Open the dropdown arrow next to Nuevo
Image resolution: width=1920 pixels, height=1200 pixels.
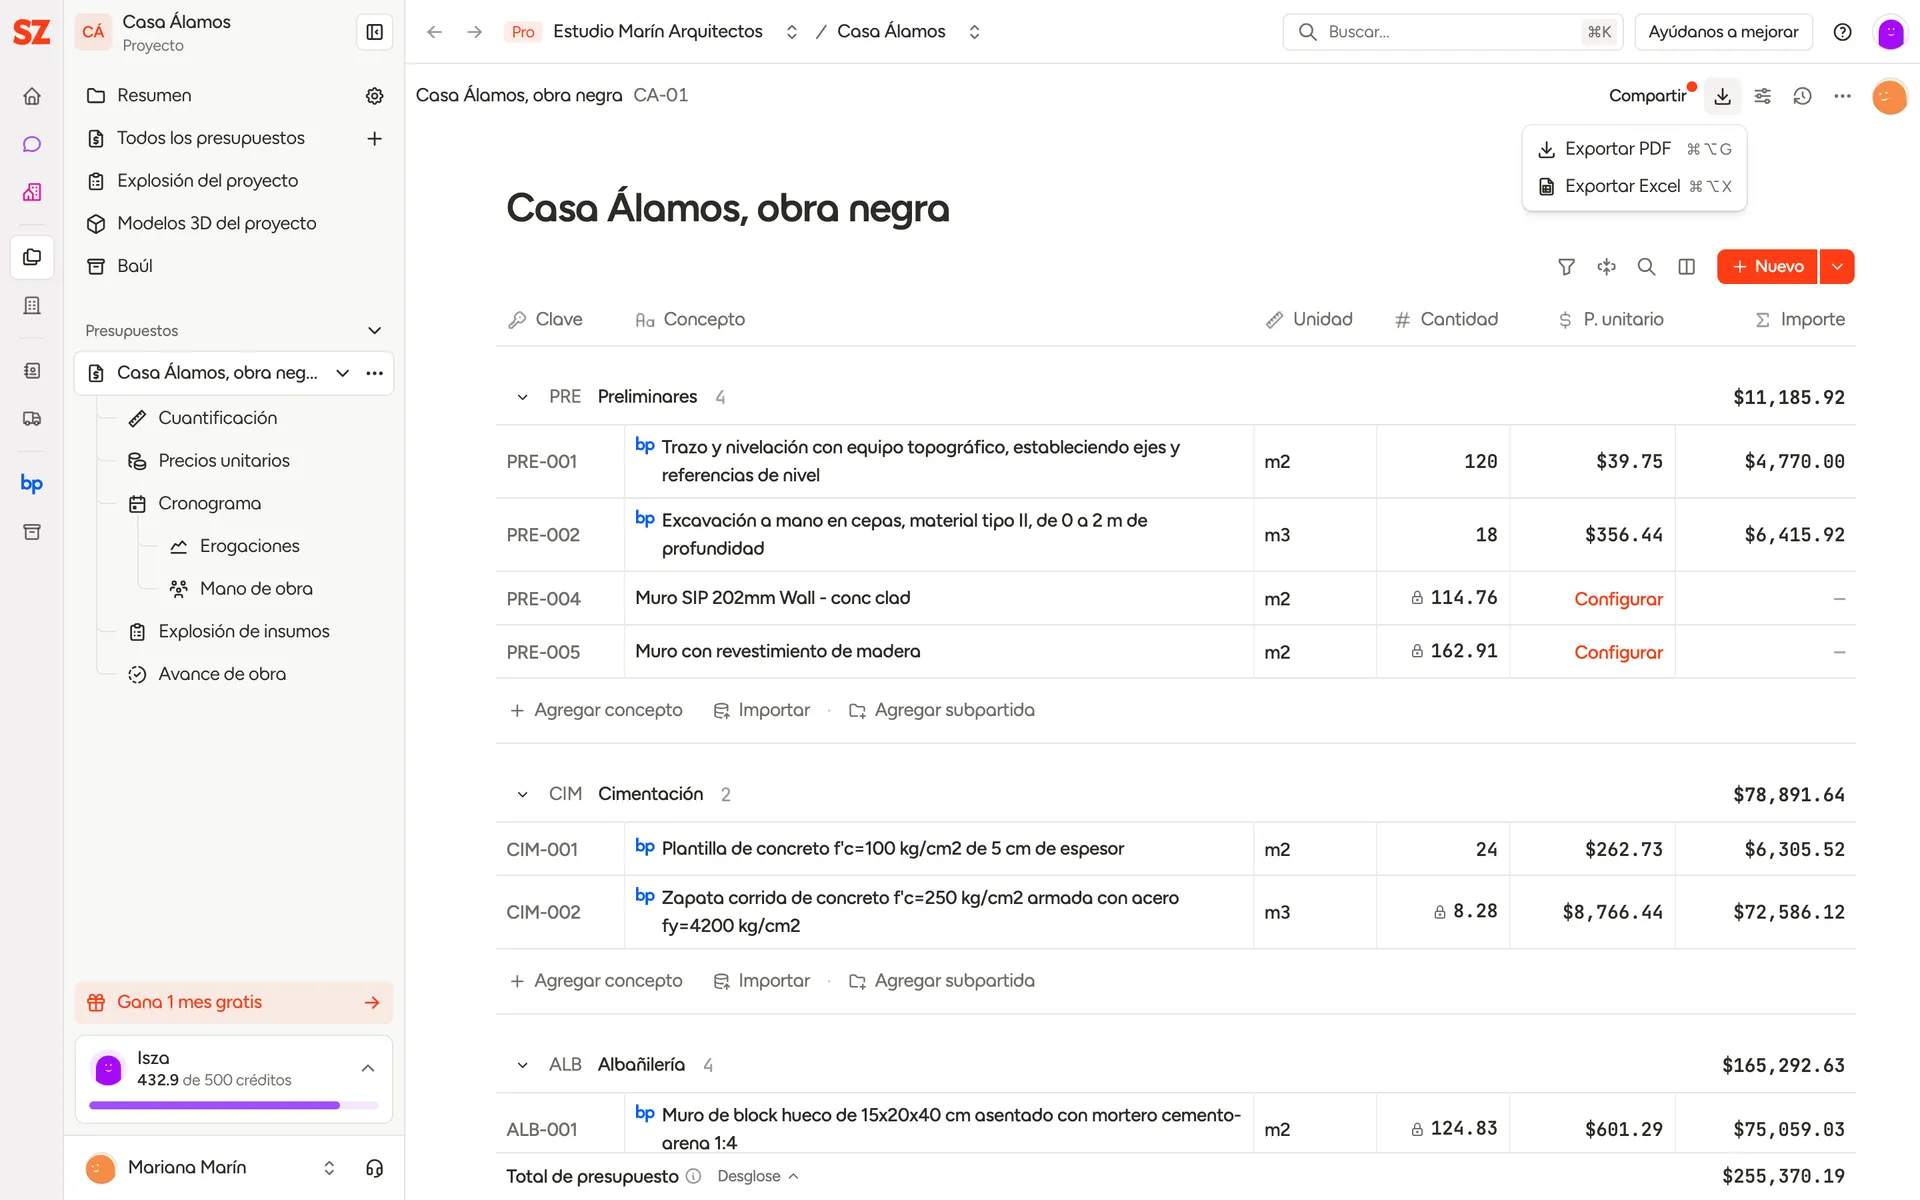(1838, 267)
